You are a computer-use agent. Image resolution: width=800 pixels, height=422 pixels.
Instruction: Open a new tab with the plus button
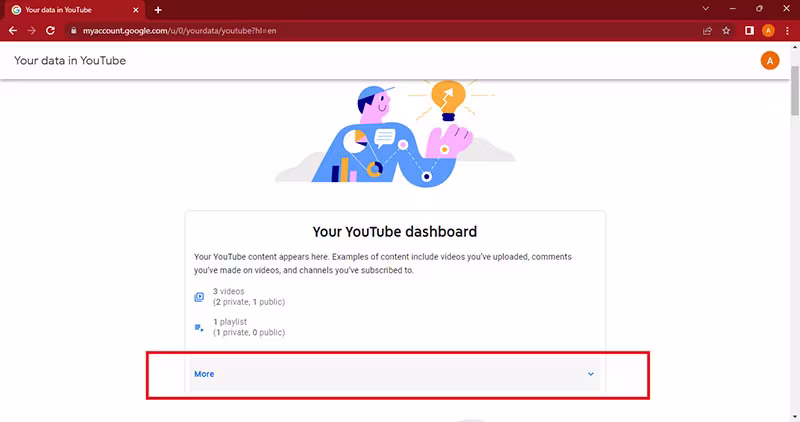[x=158, y=10]
